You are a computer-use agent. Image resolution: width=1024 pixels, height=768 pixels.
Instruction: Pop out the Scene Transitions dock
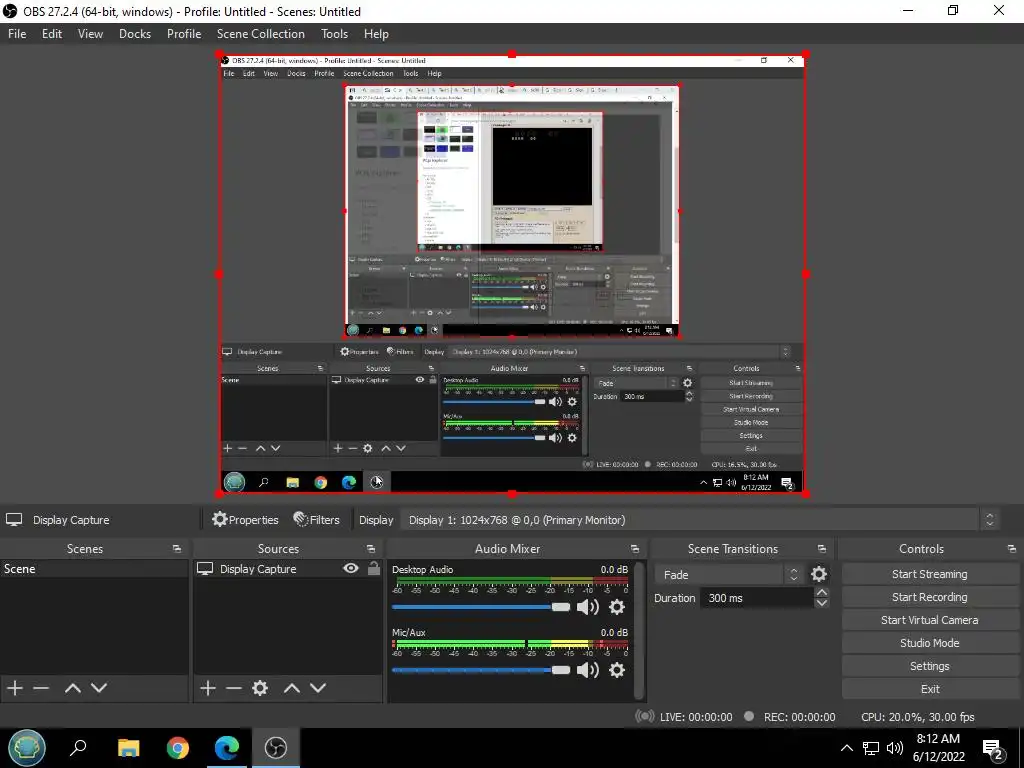click(x=822, y=549)
